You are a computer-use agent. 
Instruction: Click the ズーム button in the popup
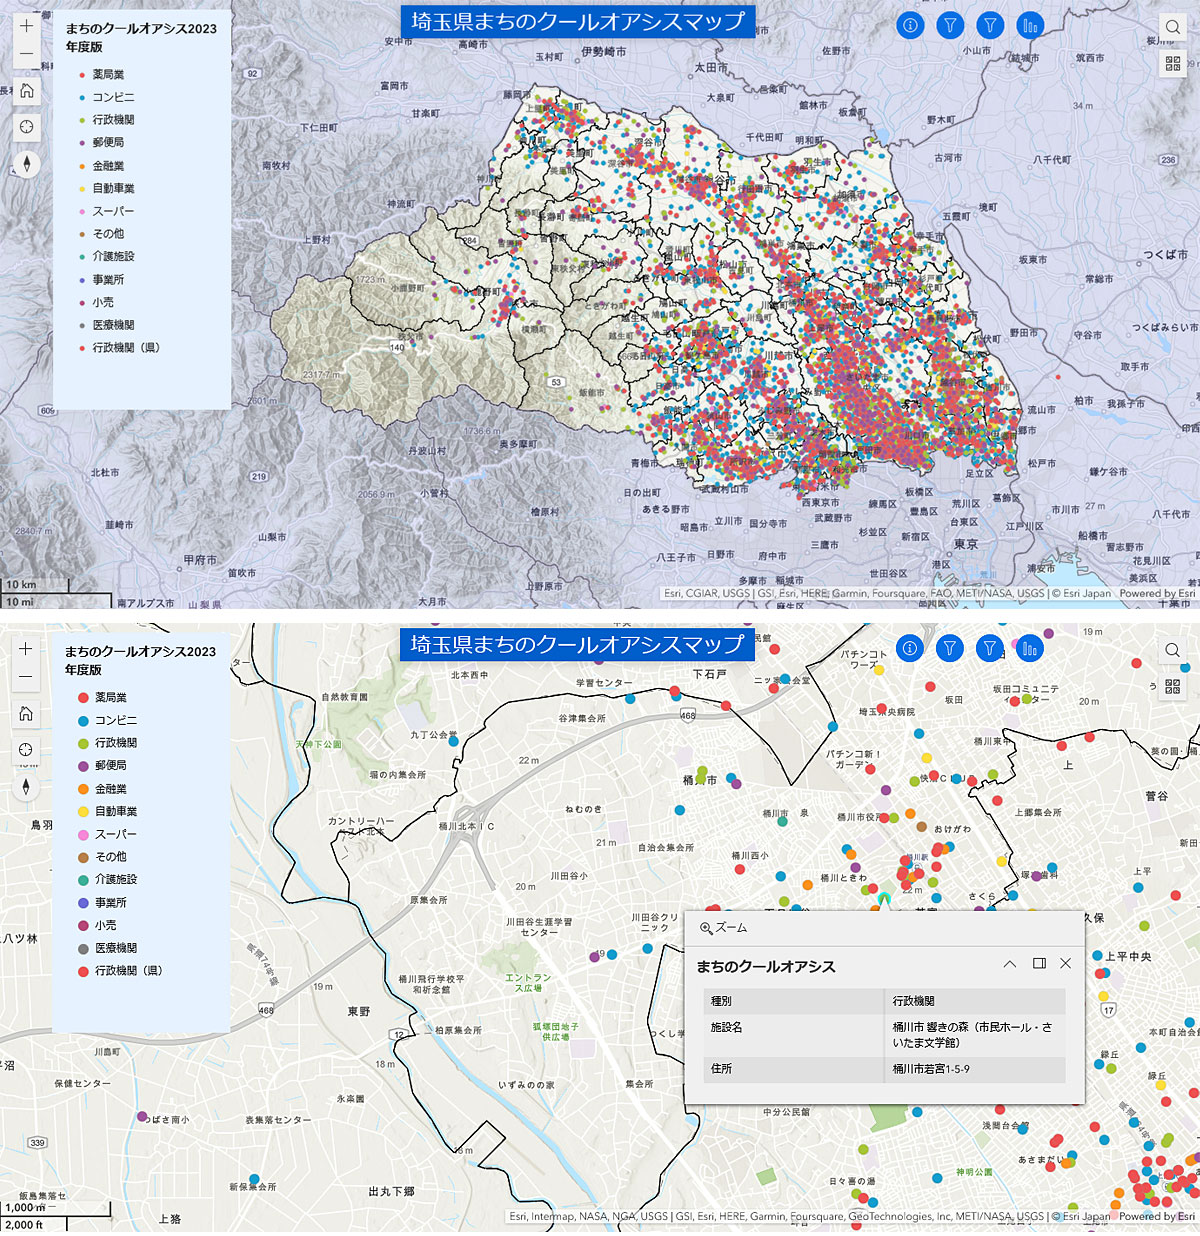point(724,928)
